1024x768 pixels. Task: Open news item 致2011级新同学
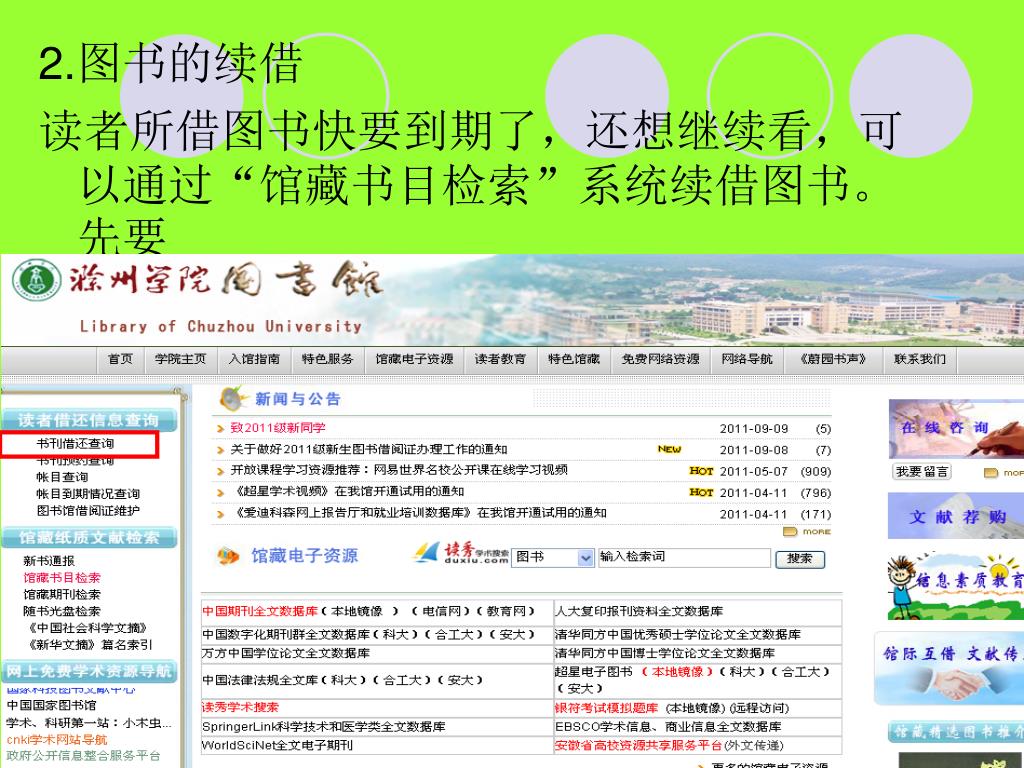click(278, 428)
